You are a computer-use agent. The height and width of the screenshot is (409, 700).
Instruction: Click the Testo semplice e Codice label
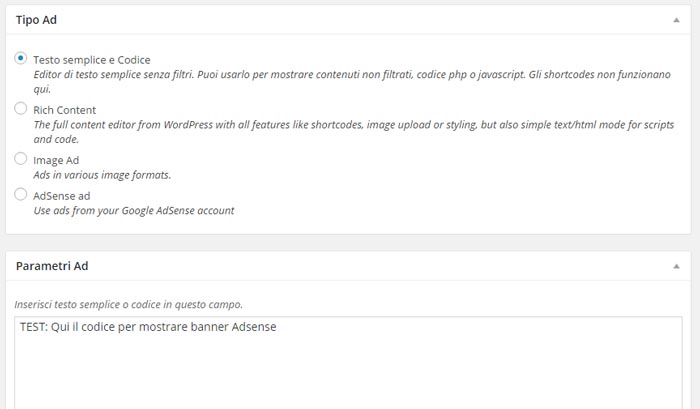[x=92, y=60]
